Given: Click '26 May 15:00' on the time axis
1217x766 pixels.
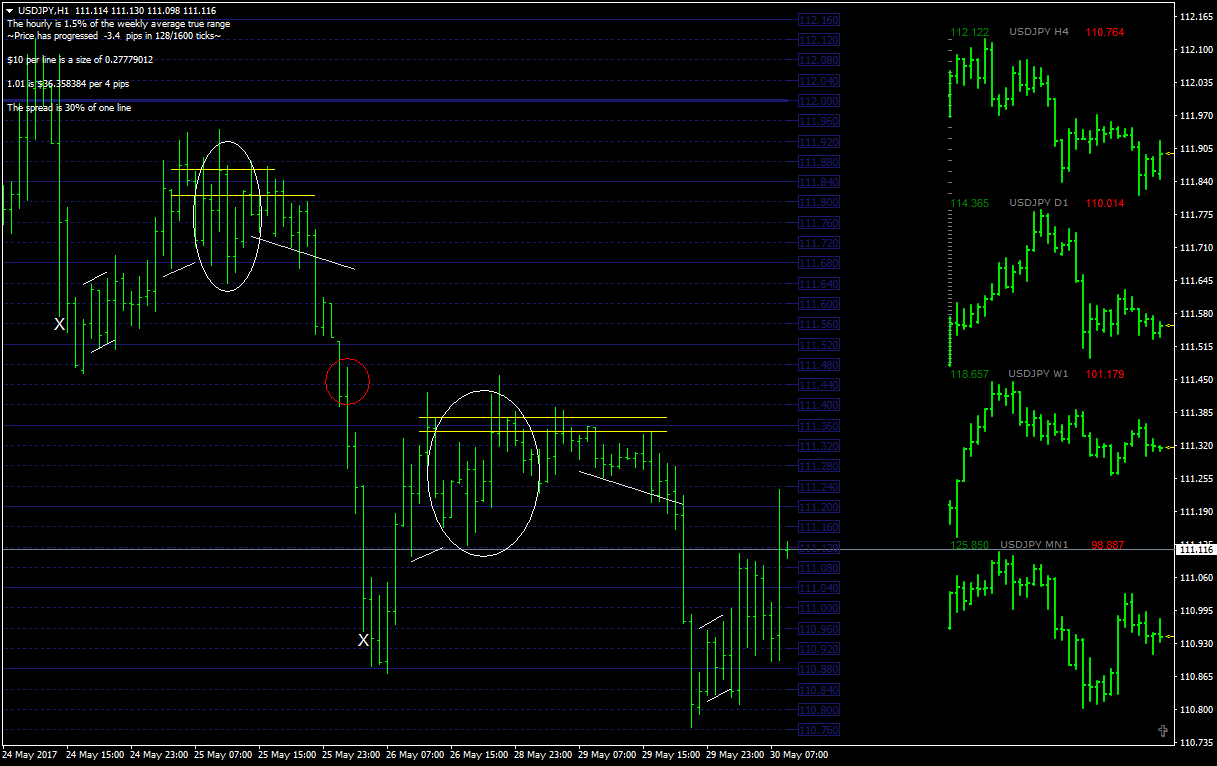Looking at the screenshot, I should click(x=479, y=755).
